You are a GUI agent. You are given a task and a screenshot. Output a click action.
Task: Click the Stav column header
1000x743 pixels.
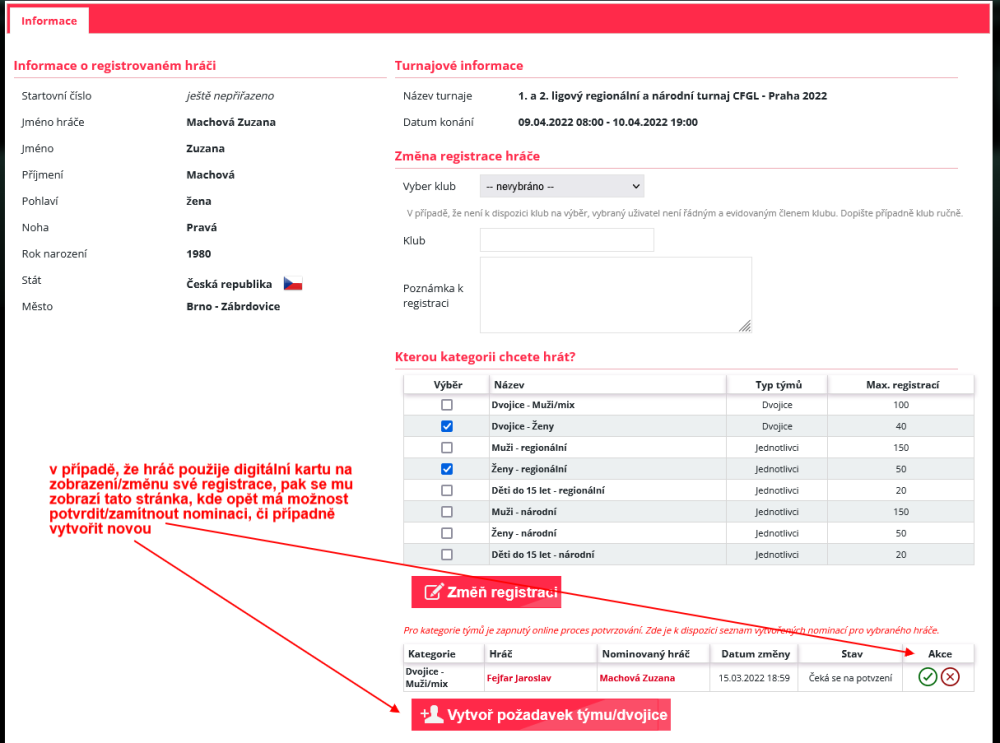pyautogui.click(x=851, y=654)
